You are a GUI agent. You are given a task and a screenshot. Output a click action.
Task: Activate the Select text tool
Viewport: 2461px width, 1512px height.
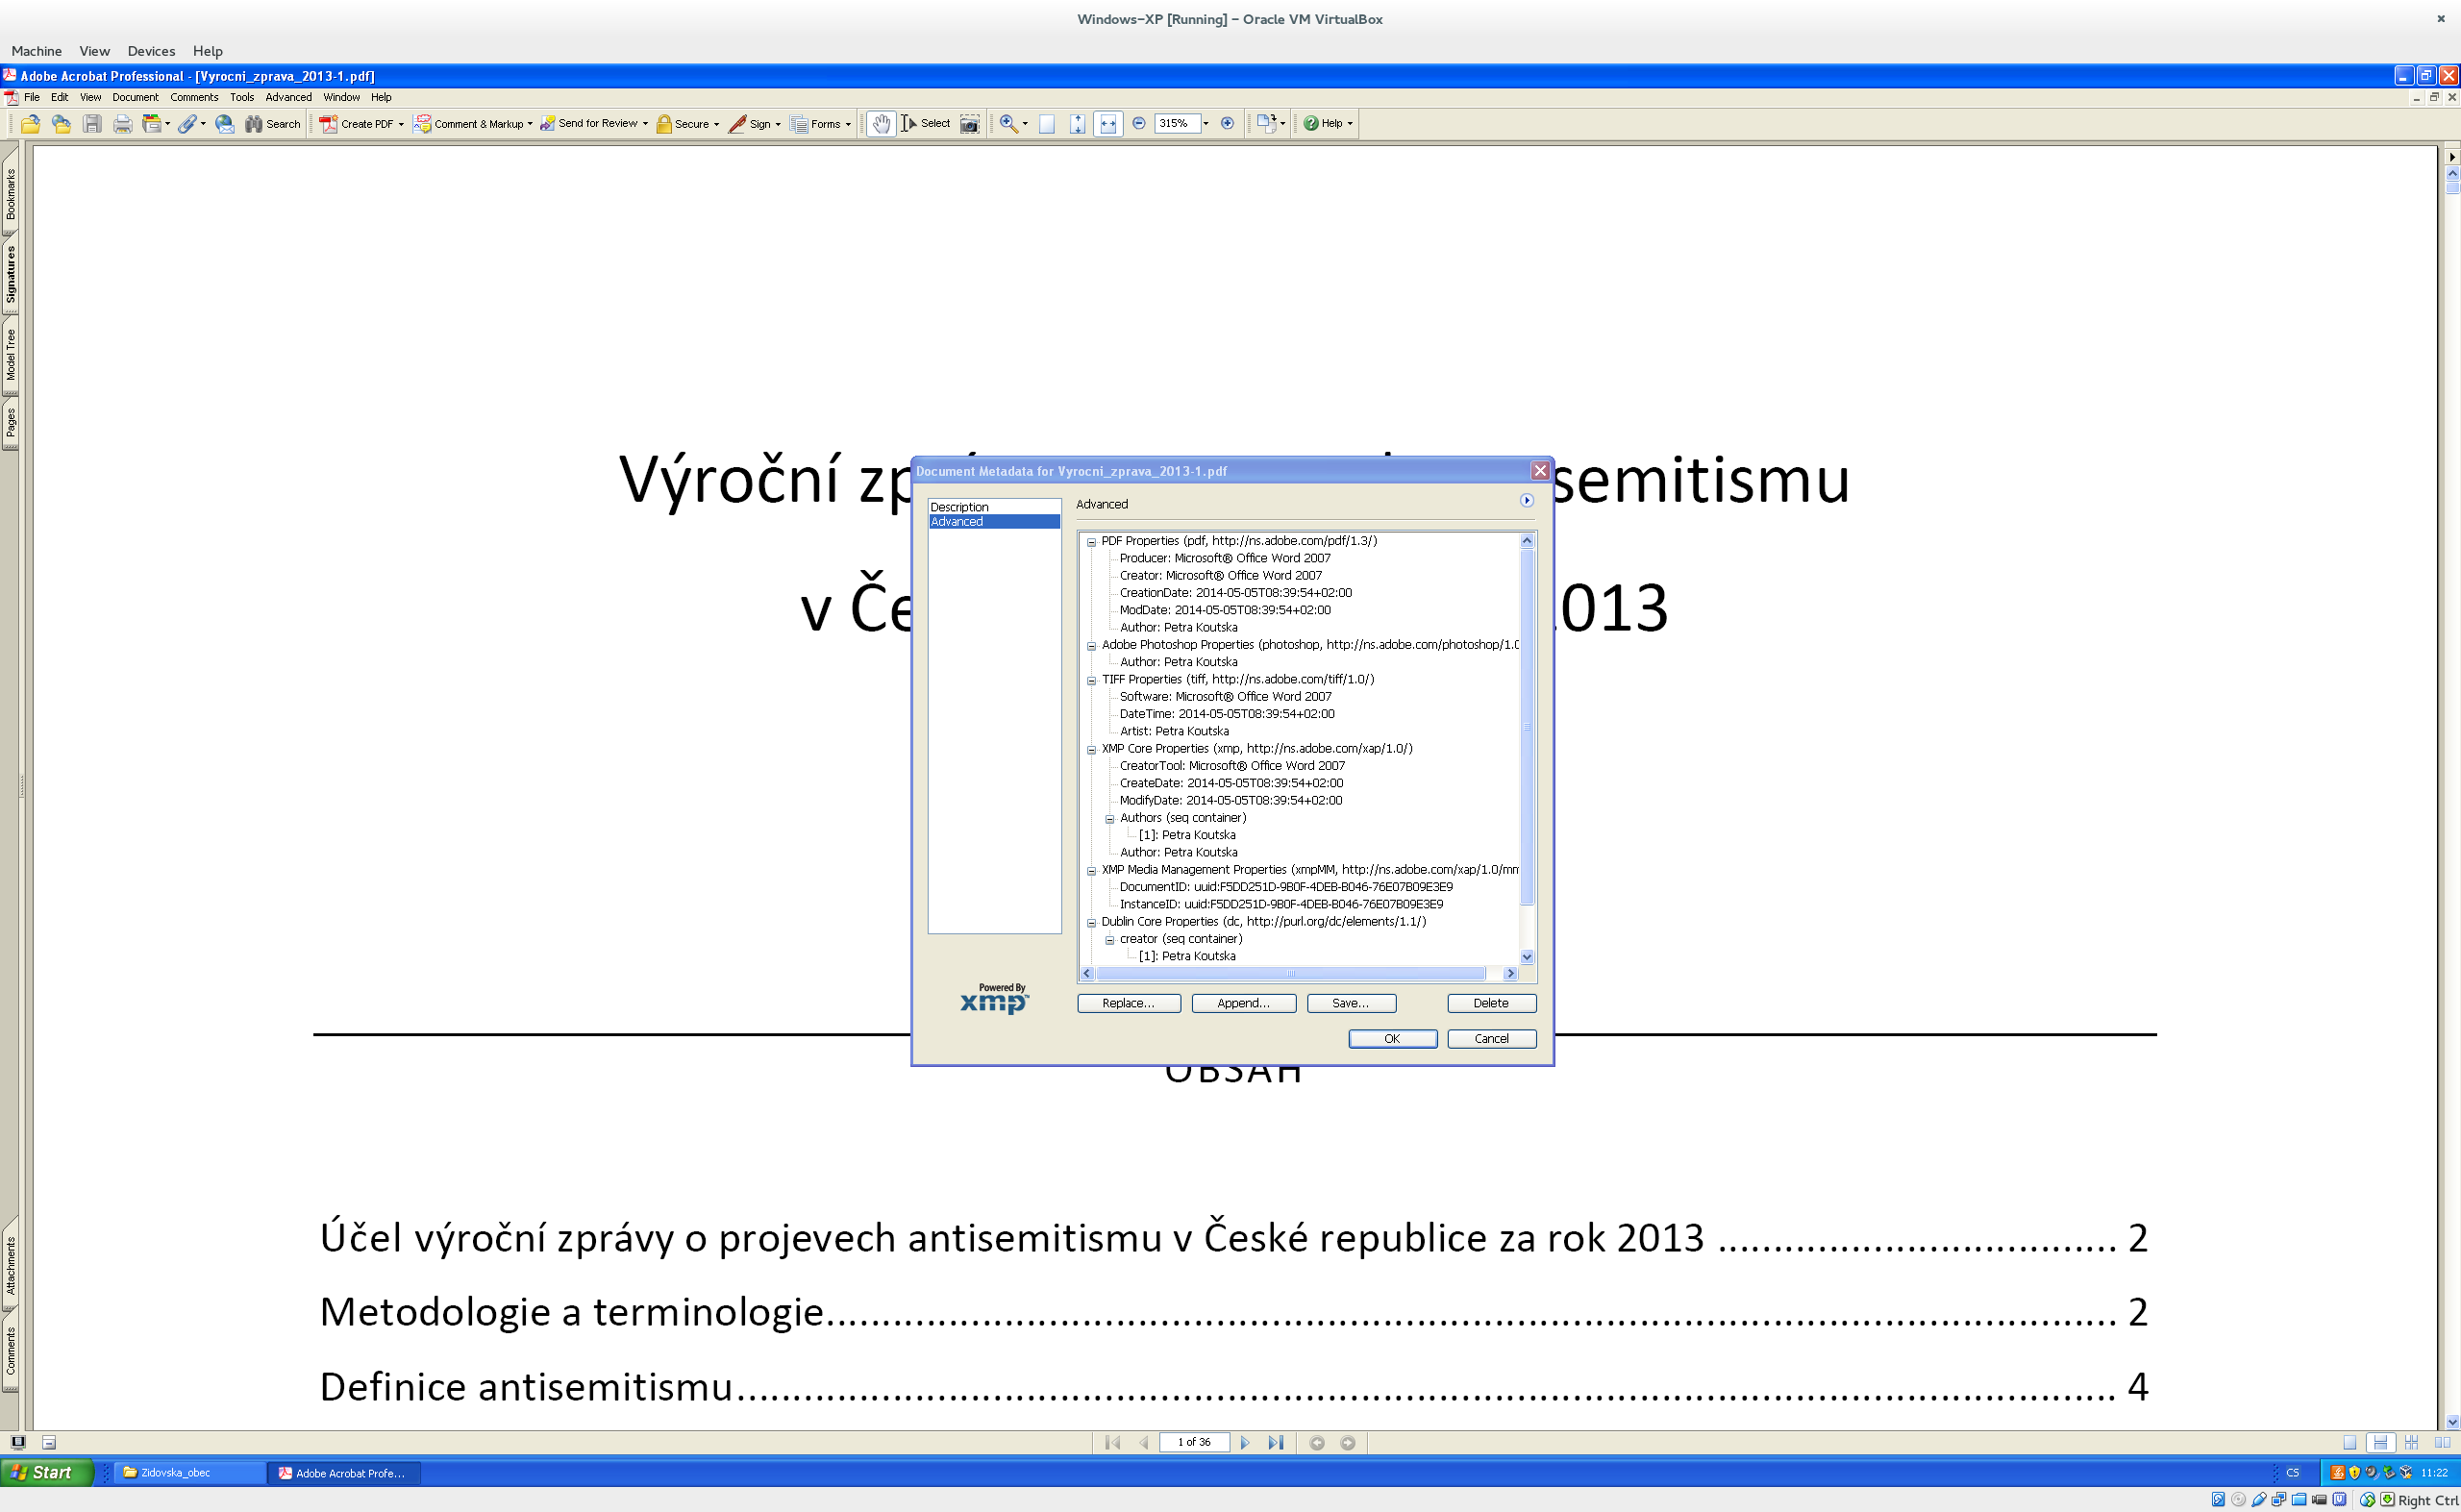(x=926, y=124)
